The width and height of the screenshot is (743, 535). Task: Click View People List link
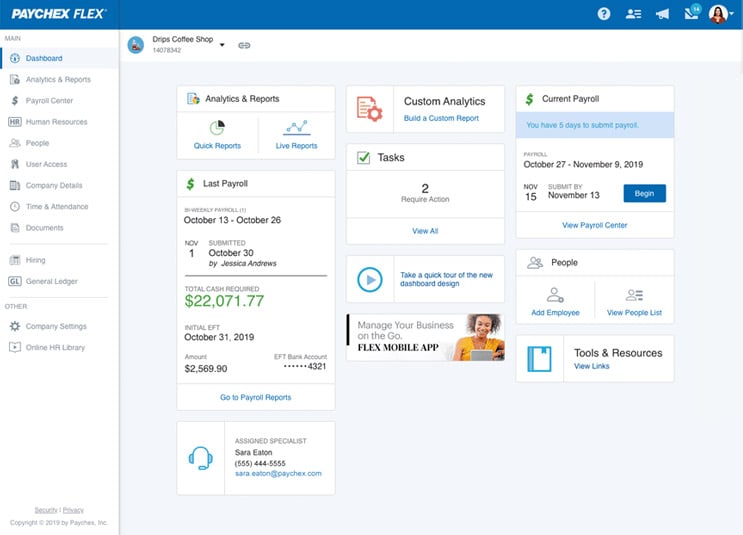point(634,313)
